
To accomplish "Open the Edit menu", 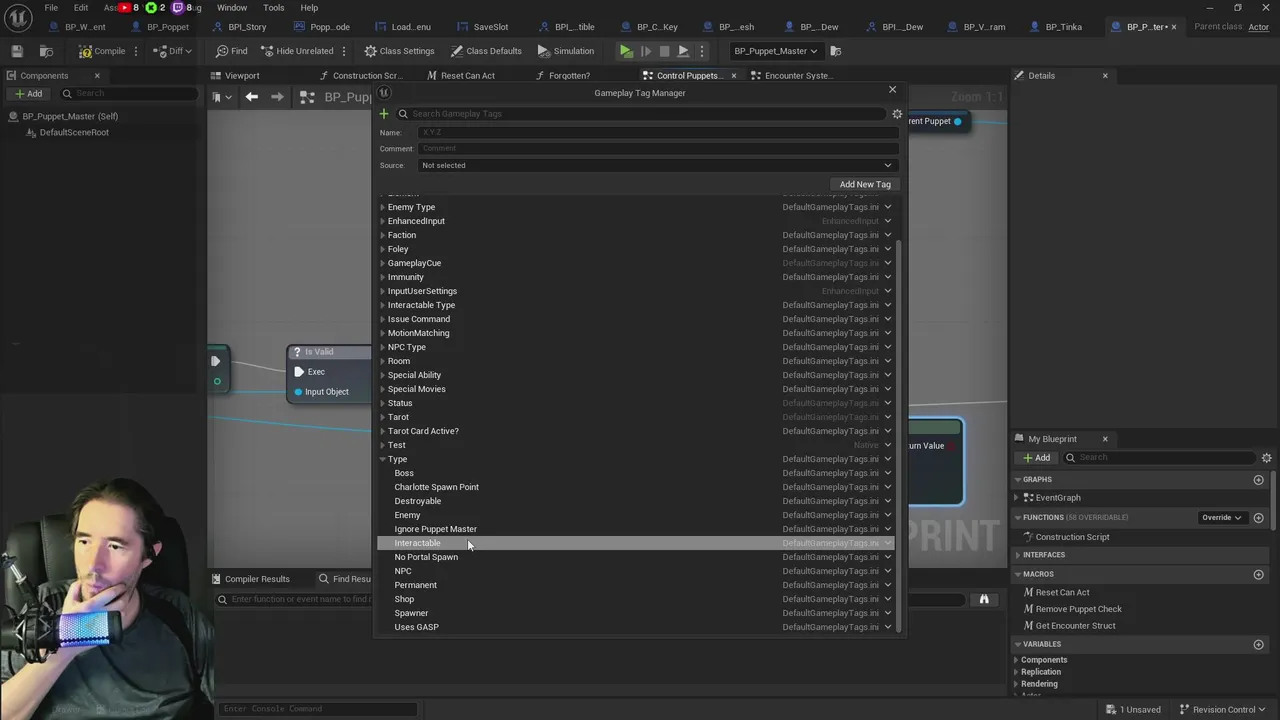I will [x=81, y=8].
